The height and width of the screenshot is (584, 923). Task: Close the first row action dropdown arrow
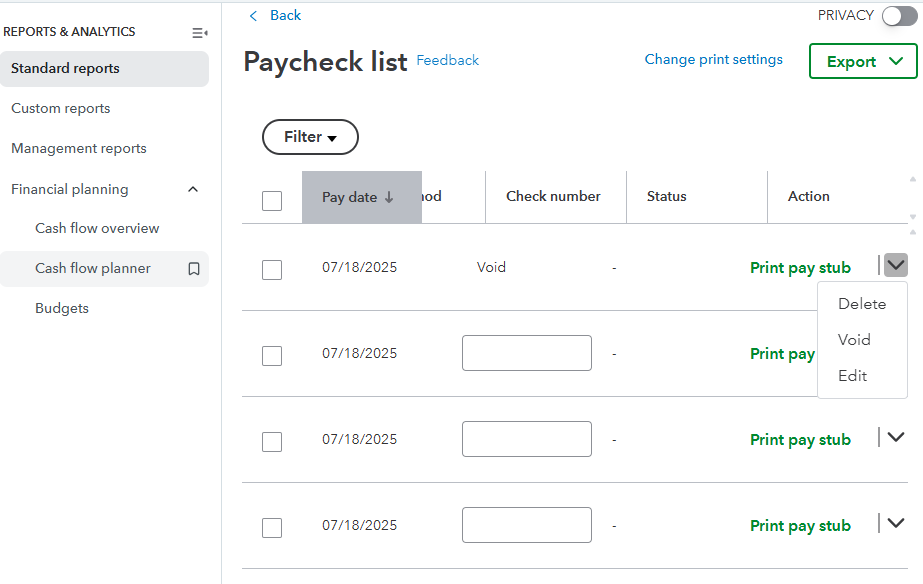pyautogui.click(x=896, y=265)
